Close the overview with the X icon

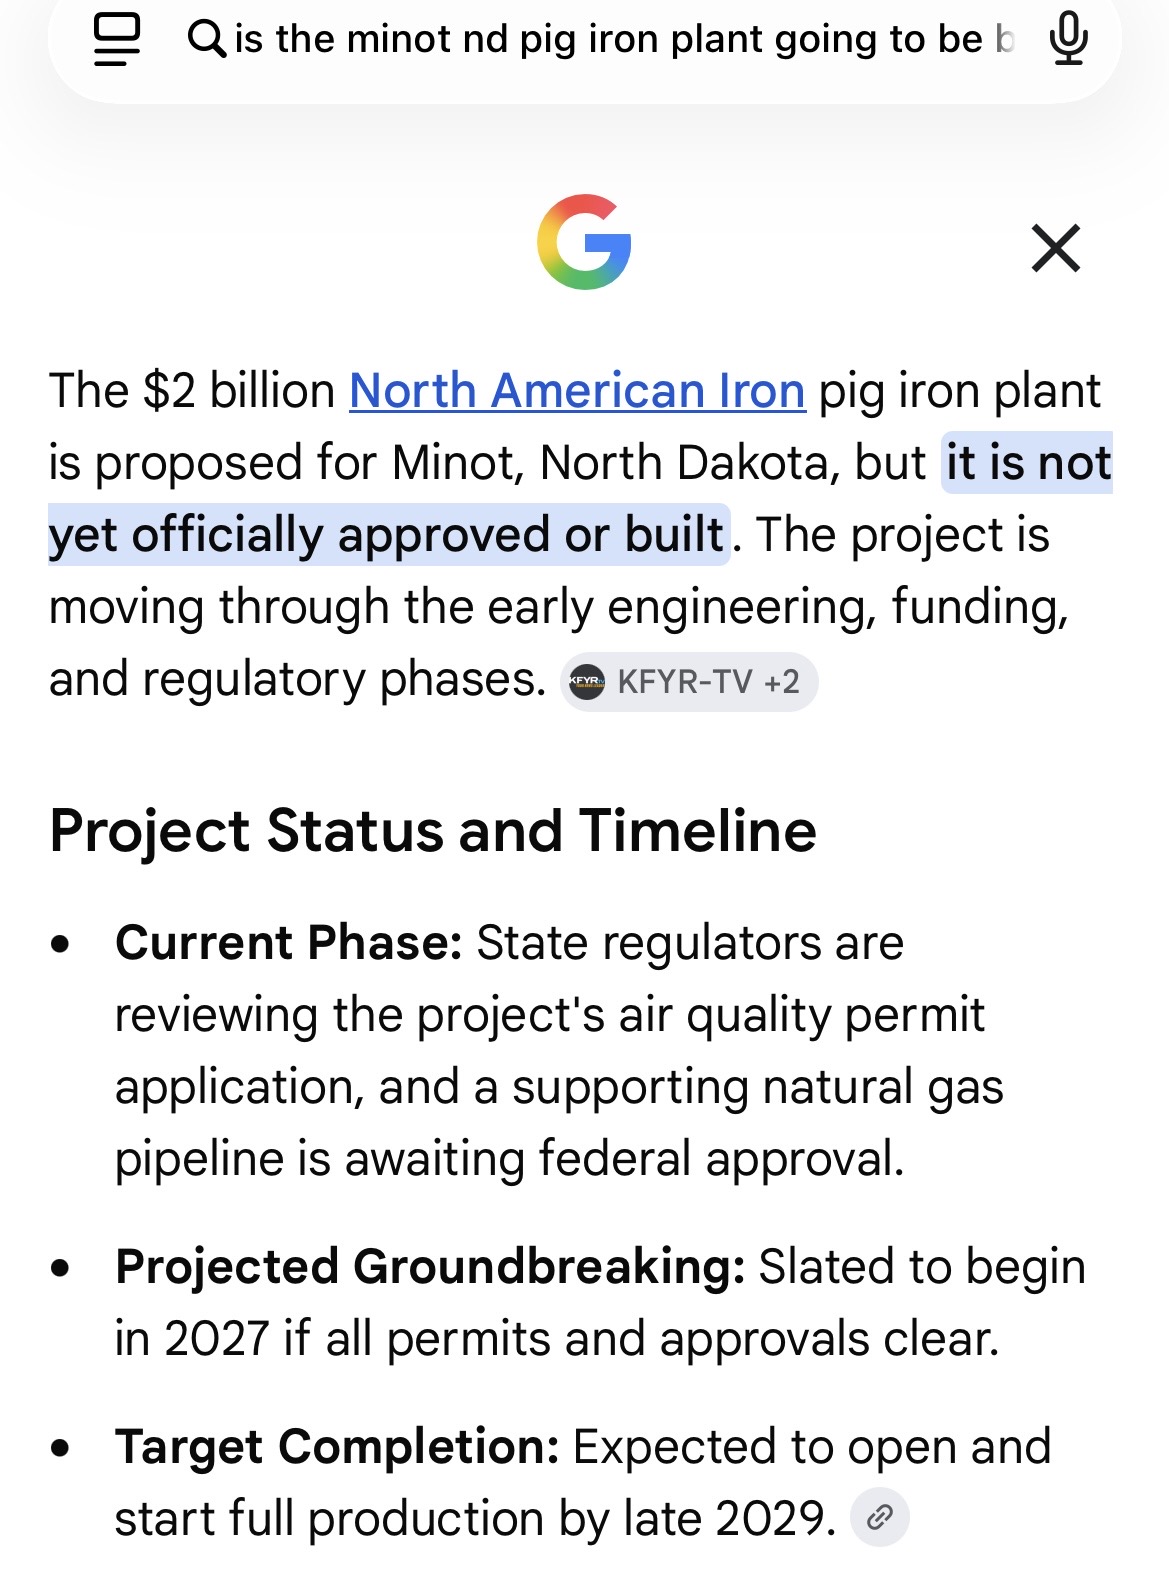(1056, 248)
